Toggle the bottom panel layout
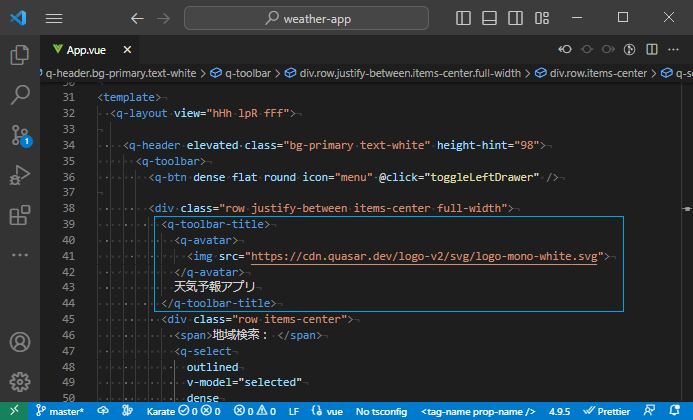The height and width of the screenshot is (420, 693). pyautogui.click(x=489, y=18)
